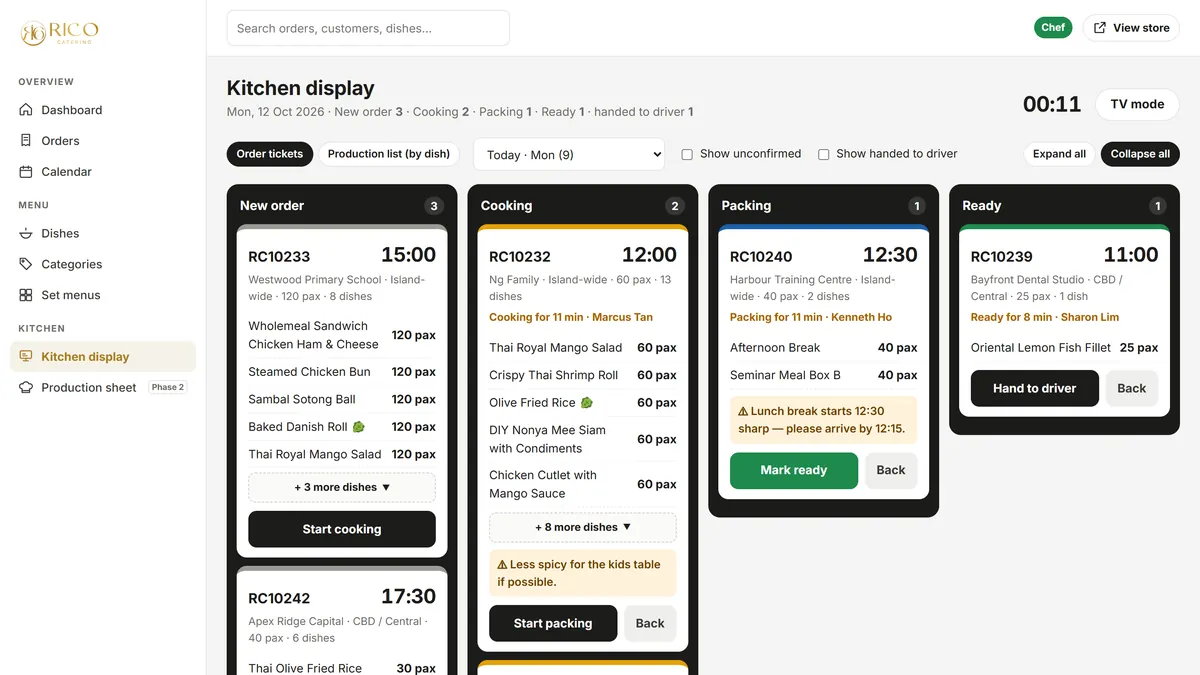Image resolution: width=1200 pixels, height=675 pixels.
Task: Select Kitchen display in sidebar
Action: click(x=103, y=356)
